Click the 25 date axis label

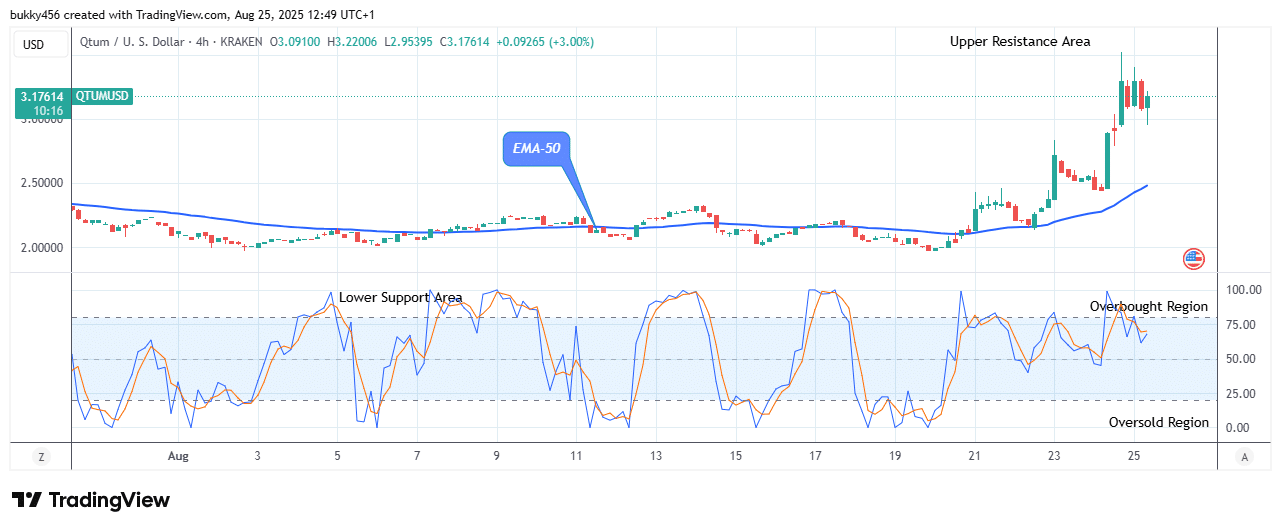tap(1133, 457)
